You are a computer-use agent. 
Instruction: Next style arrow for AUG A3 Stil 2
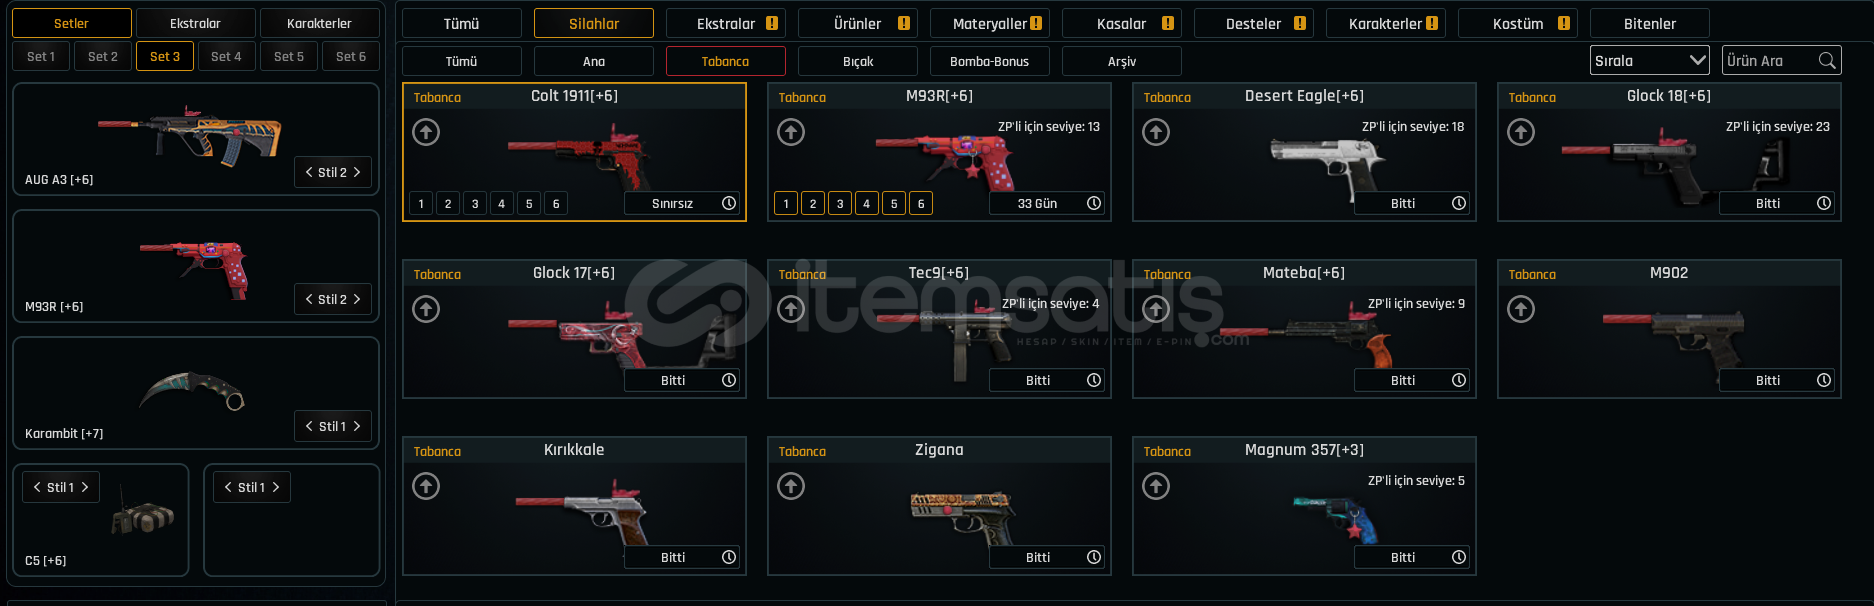[x=357, y=172]
